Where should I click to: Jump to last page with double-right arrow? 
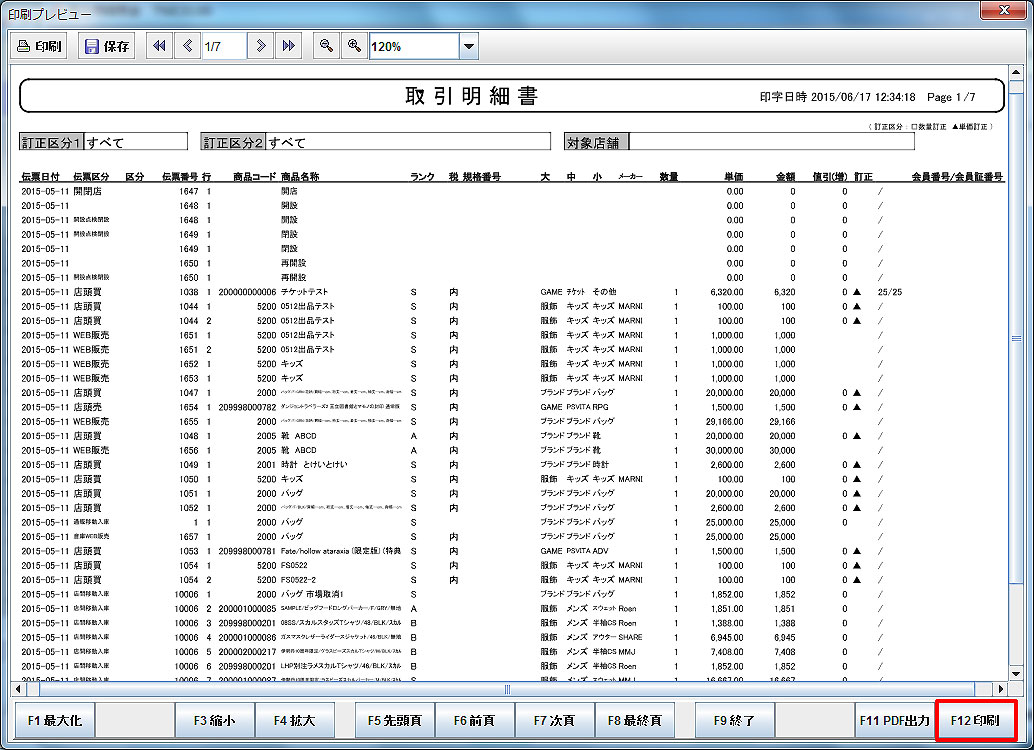coord(289,46)
